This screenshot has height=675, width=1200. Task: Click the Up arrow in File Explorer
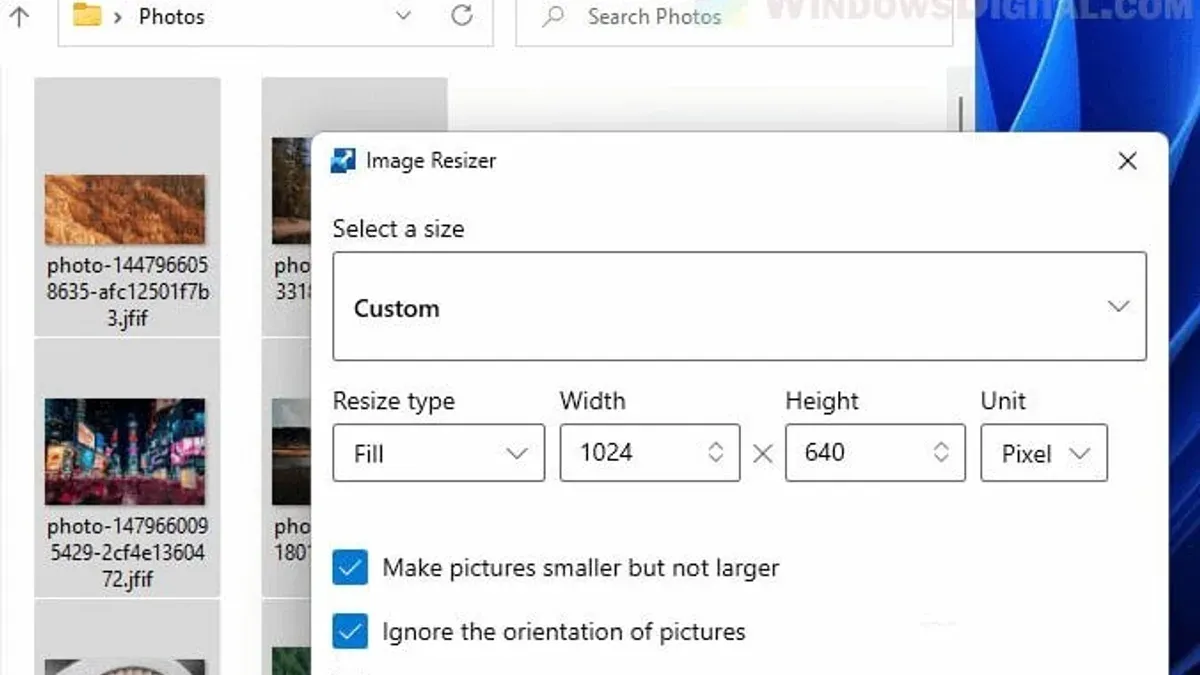pyautogui.click(x=19, y=16)
